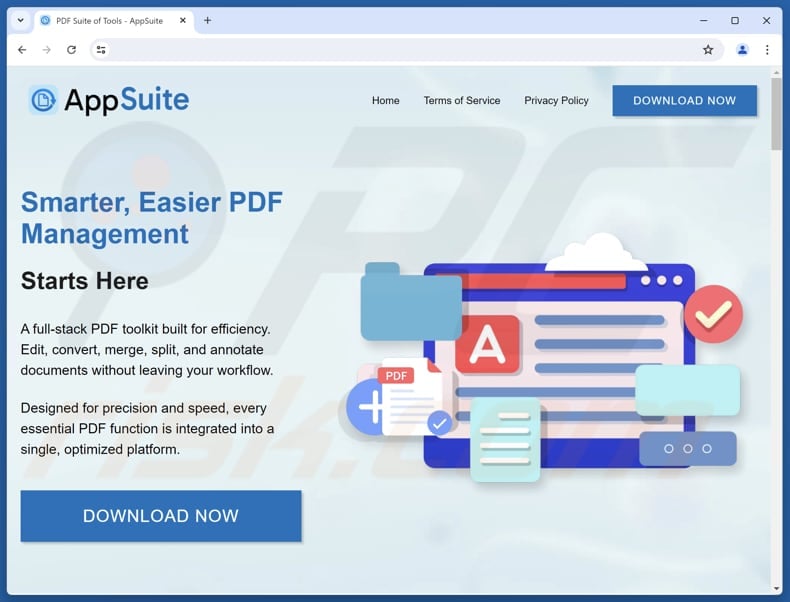Maximize the browser window

point(735,21)
